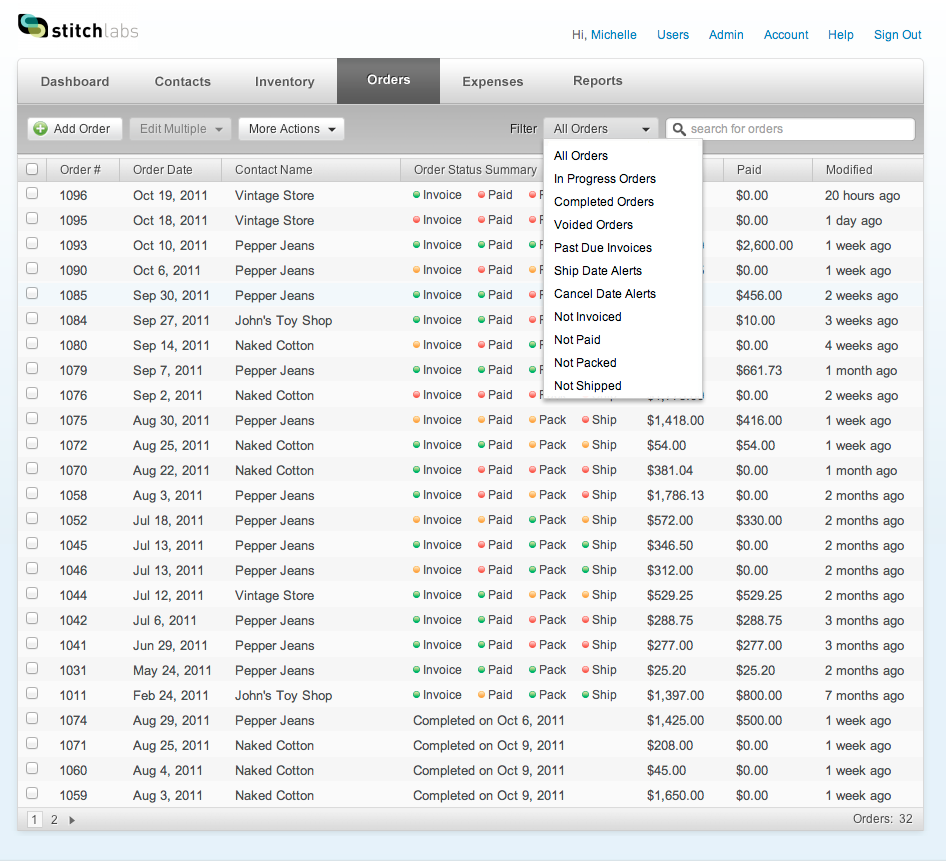Click orange Pack status dot for order 1044
Viewport: 946px width, 867px height.
532,595
